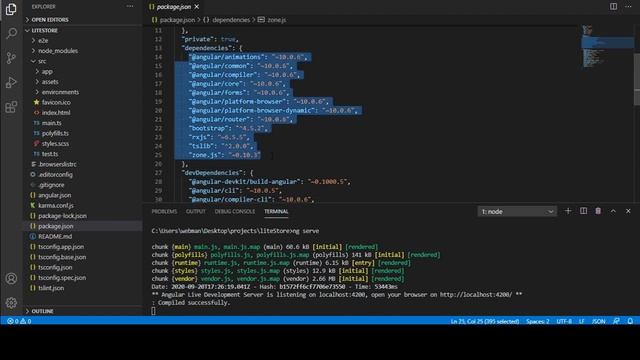Maximize the panel with chevron up
640x360 pixels.
(x=613, y=211)
